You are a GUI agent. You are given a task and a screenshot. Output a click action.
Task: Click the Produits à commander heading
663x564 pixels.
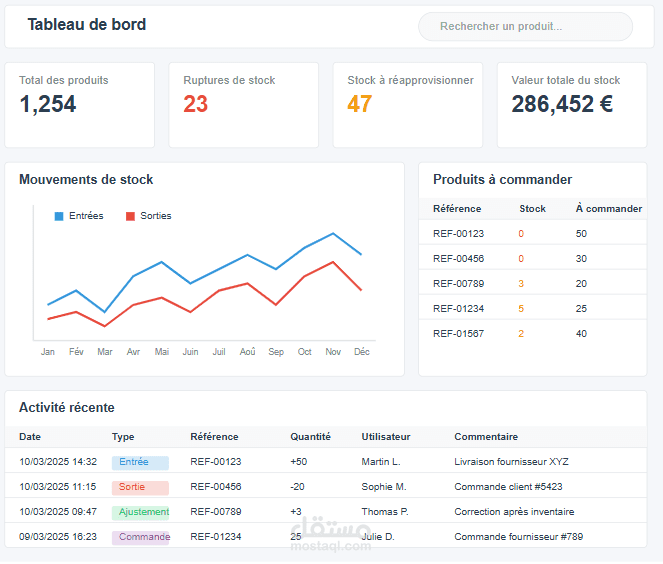point(502,180)
